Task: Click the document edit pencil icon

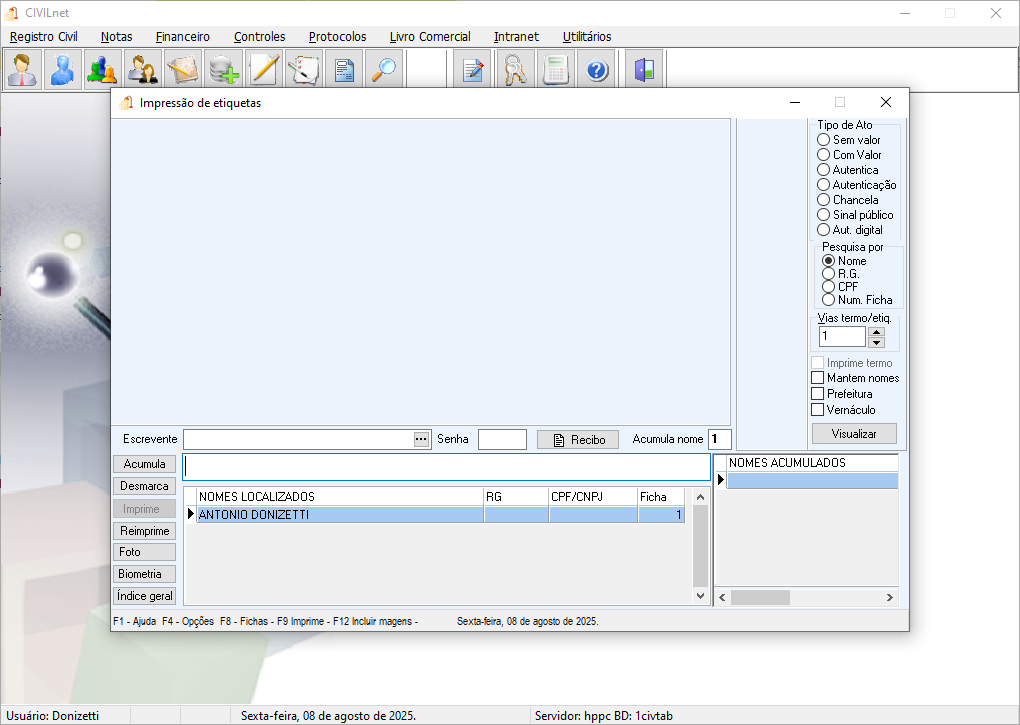Action: pos(472,69)
